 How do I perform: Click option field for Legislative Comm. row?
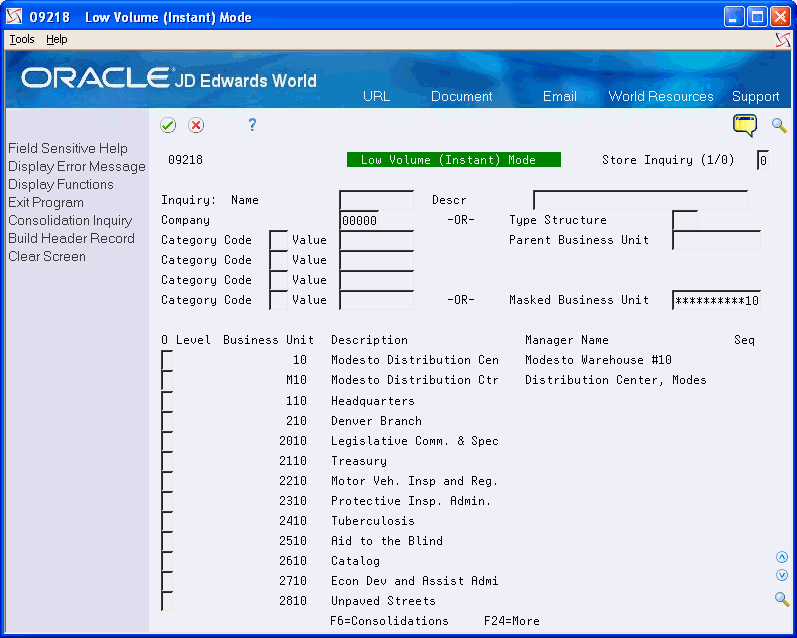point(167,441)
